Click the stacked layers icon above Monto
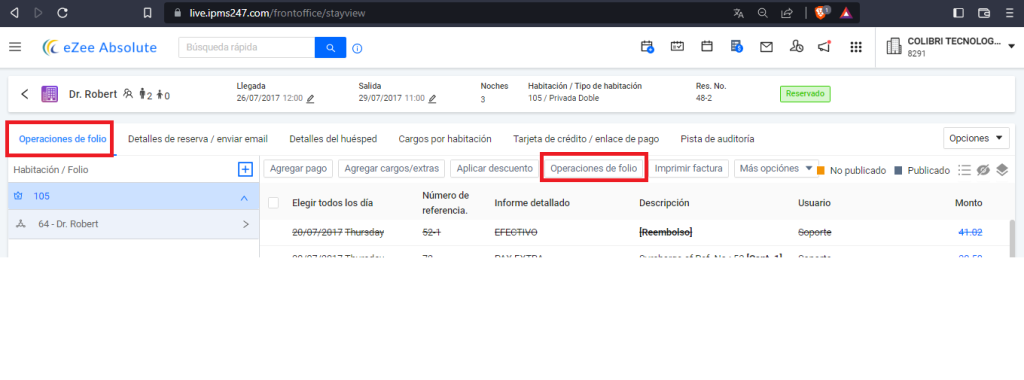The height and width of the screenshot is (380, 1024). click(x=1002, y=170)
